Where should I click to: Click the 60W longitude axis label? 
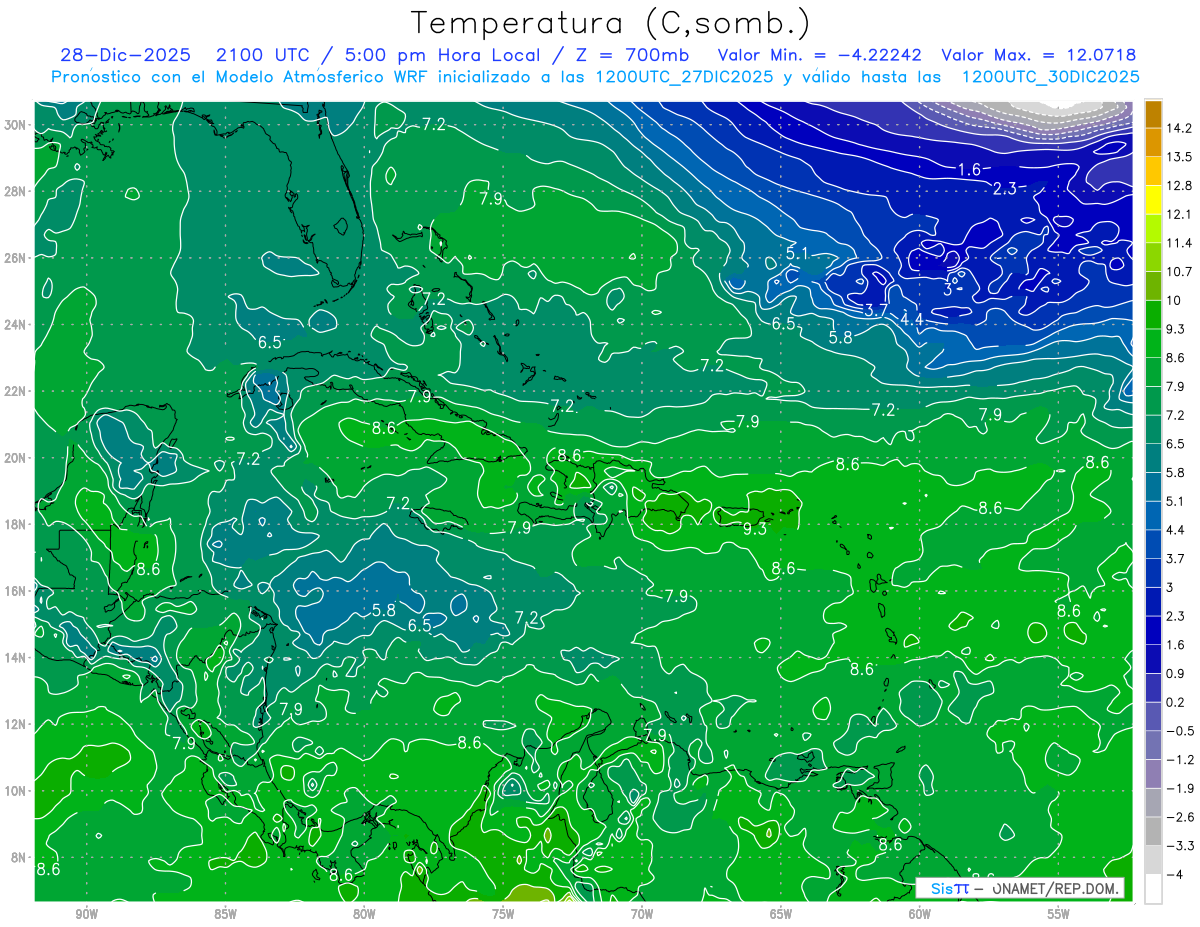920,914
